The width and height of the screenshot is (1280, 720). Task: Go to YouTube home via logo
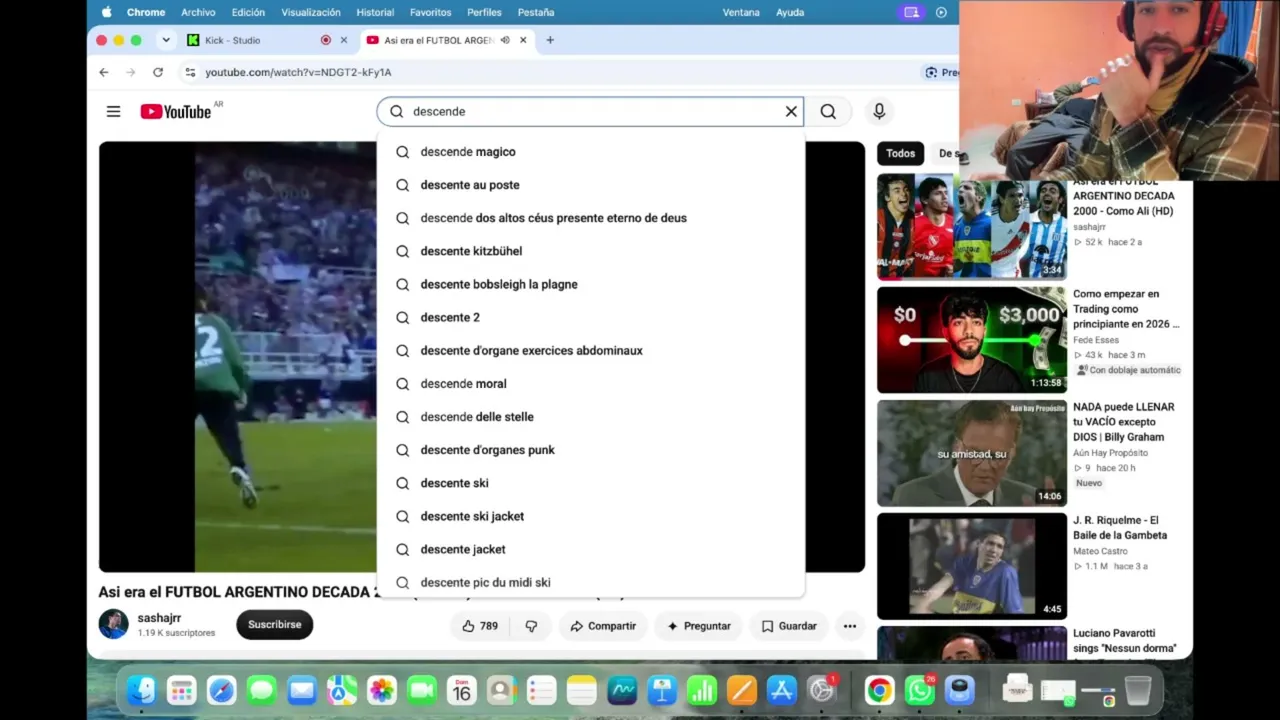[176, 112]
